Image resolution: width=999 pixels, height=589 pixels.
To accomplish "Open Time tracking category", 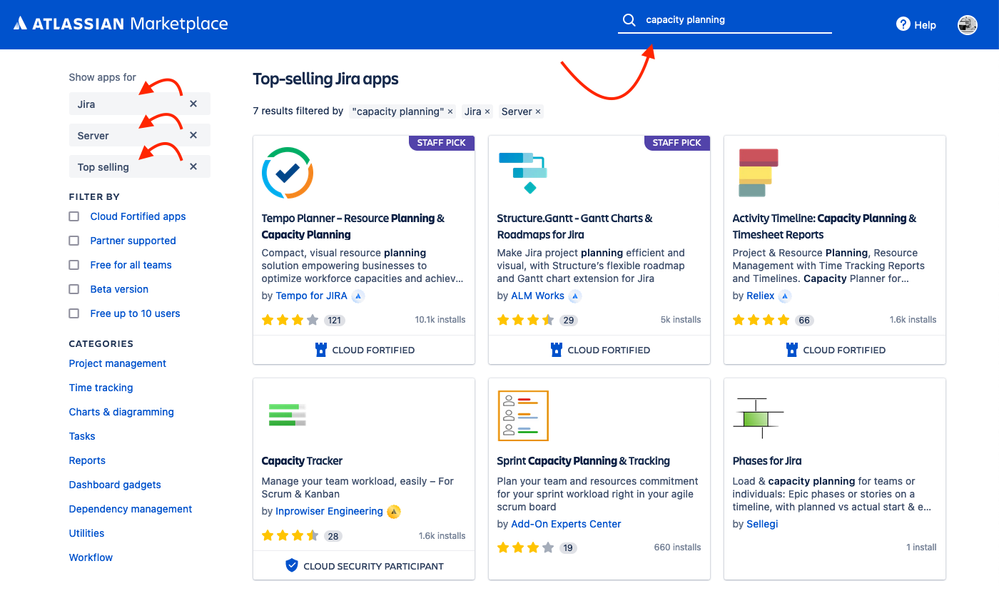I will 101,388.
